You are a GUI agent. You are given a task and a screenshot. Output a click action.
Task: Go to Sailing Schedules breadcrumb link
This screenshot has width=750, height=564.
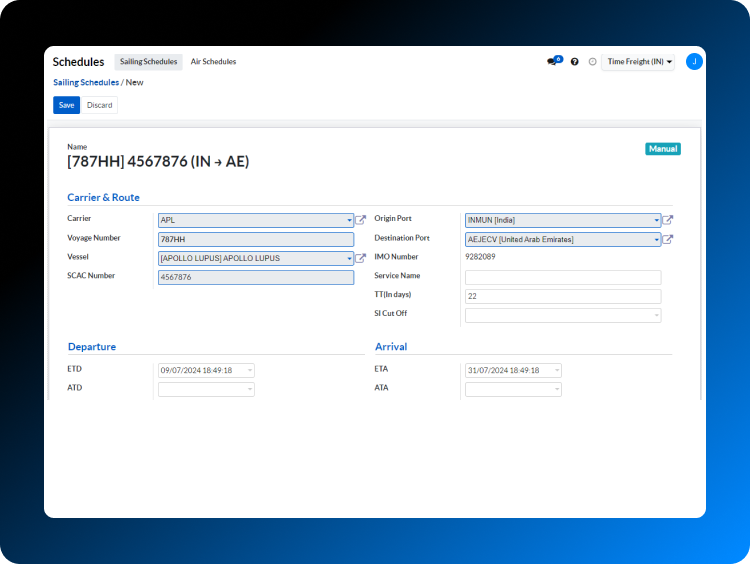coord(86,82)
